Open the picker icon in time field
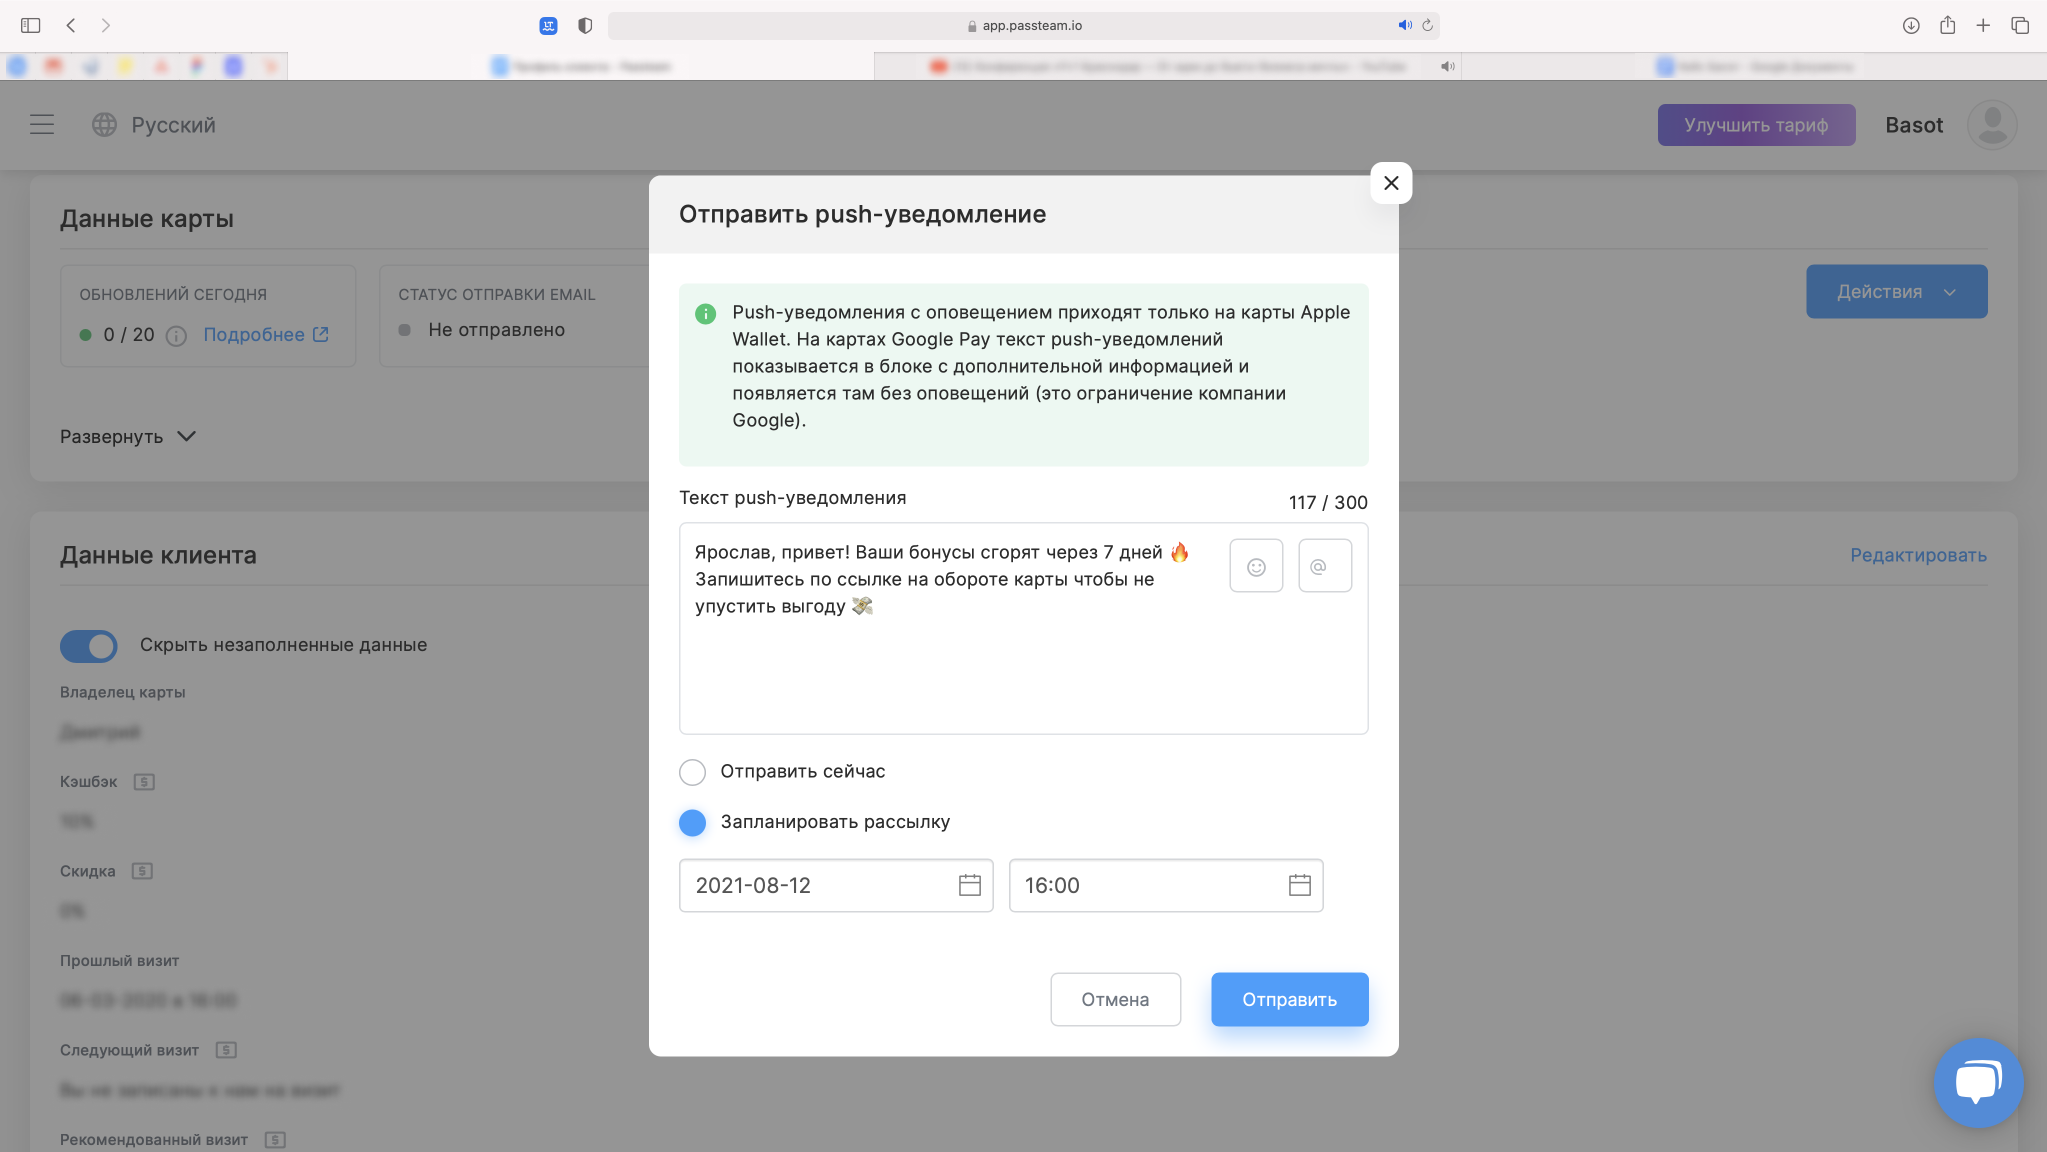This screenshot has height=1152, width=2047. (x=1299, y=885)
